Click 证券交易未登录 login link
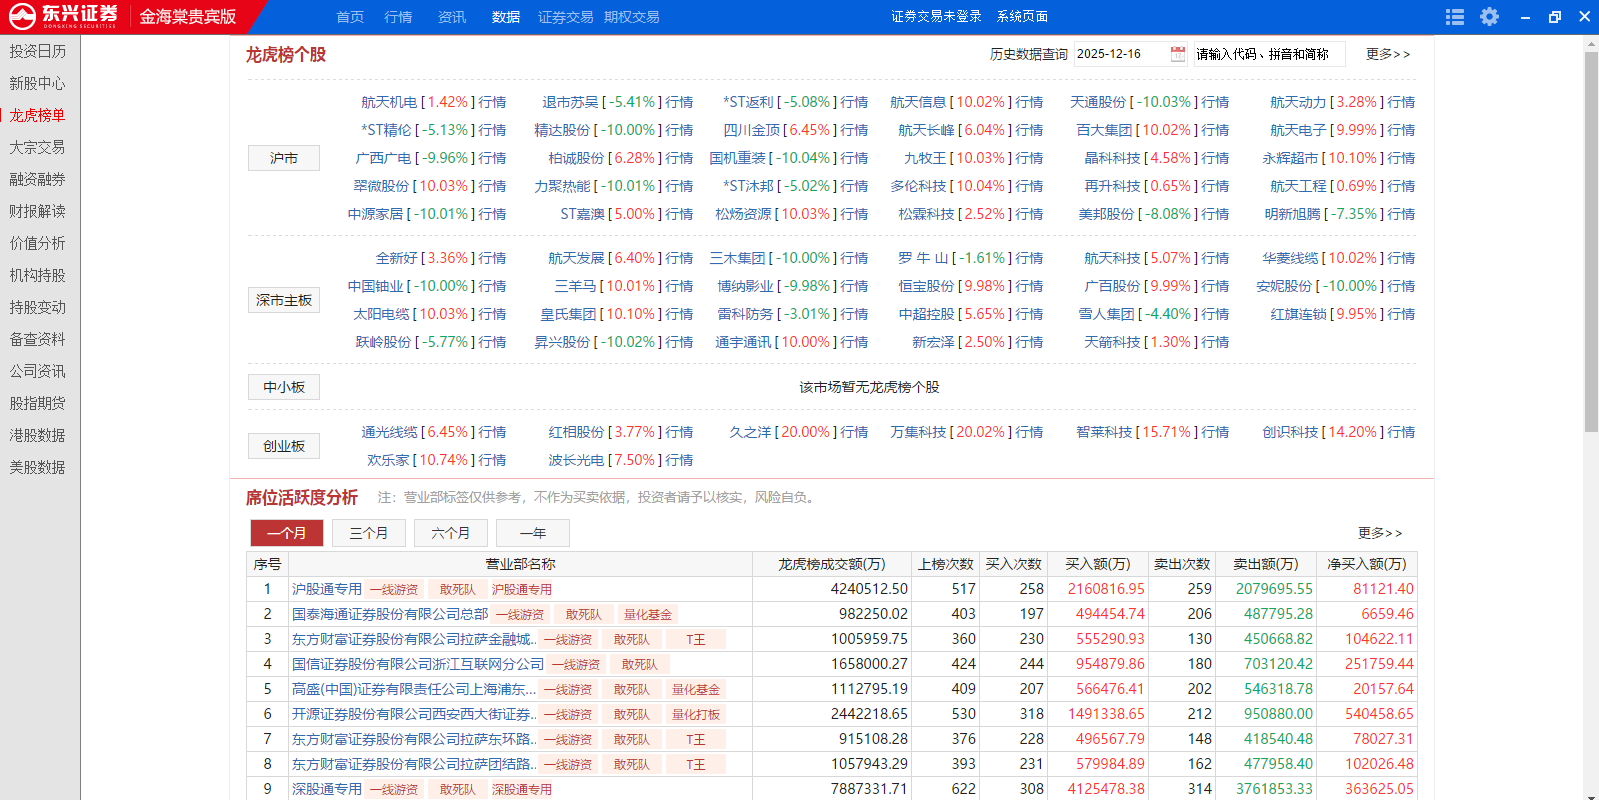Screen dimensions: 1599x800 click(936, 17)
